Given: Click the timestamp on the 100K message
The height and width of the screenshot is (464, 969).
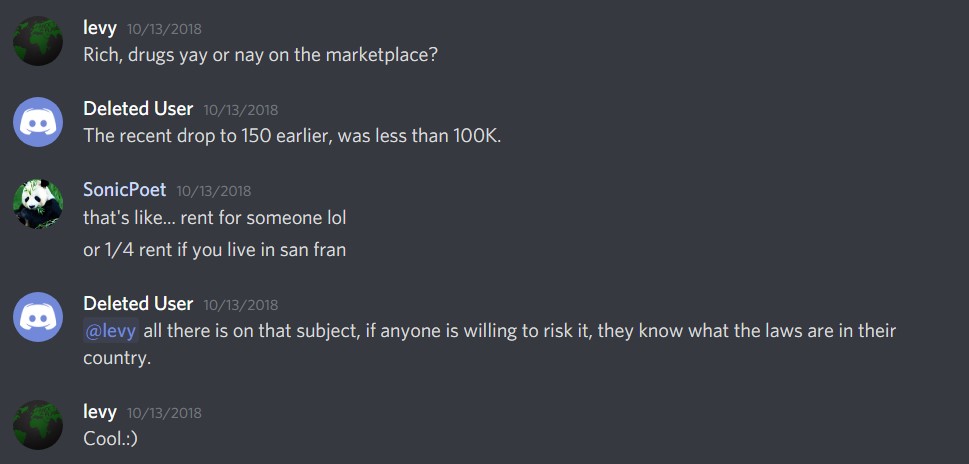Looking at the screenshot, I should [240, 110].
